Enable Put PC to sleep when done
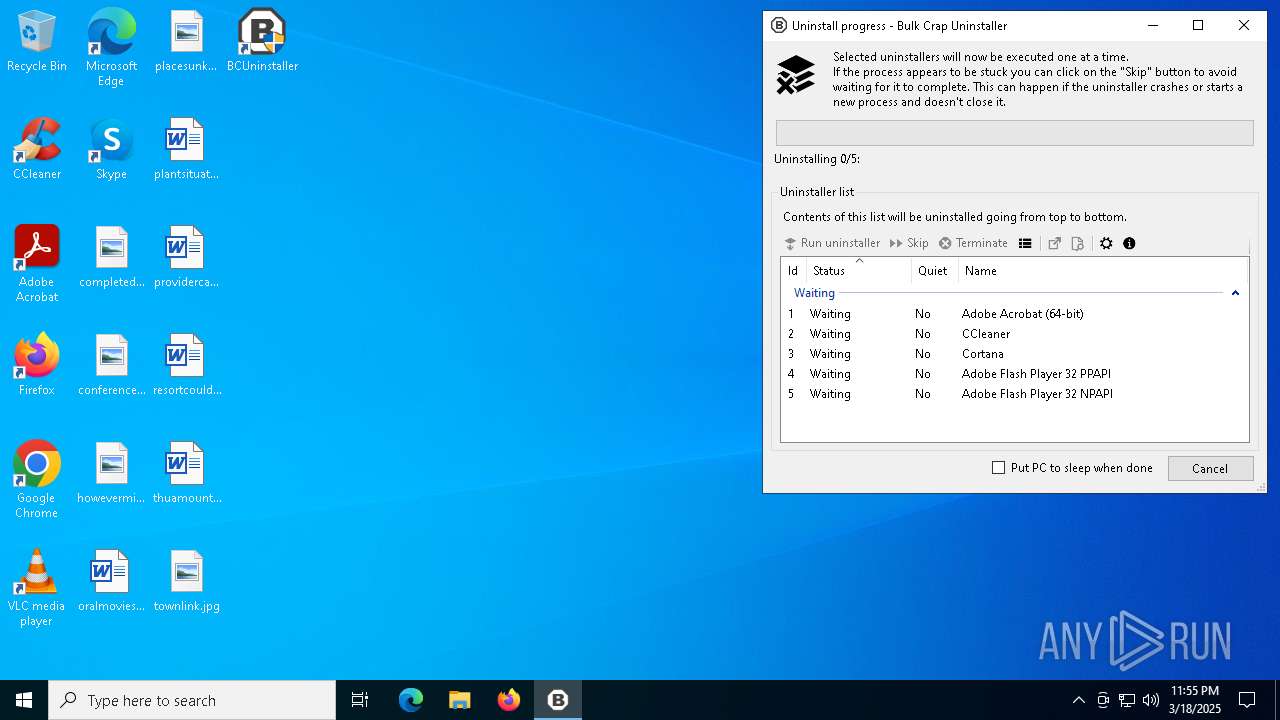Viewport: 1280px width, 720px height. point(998,468)
